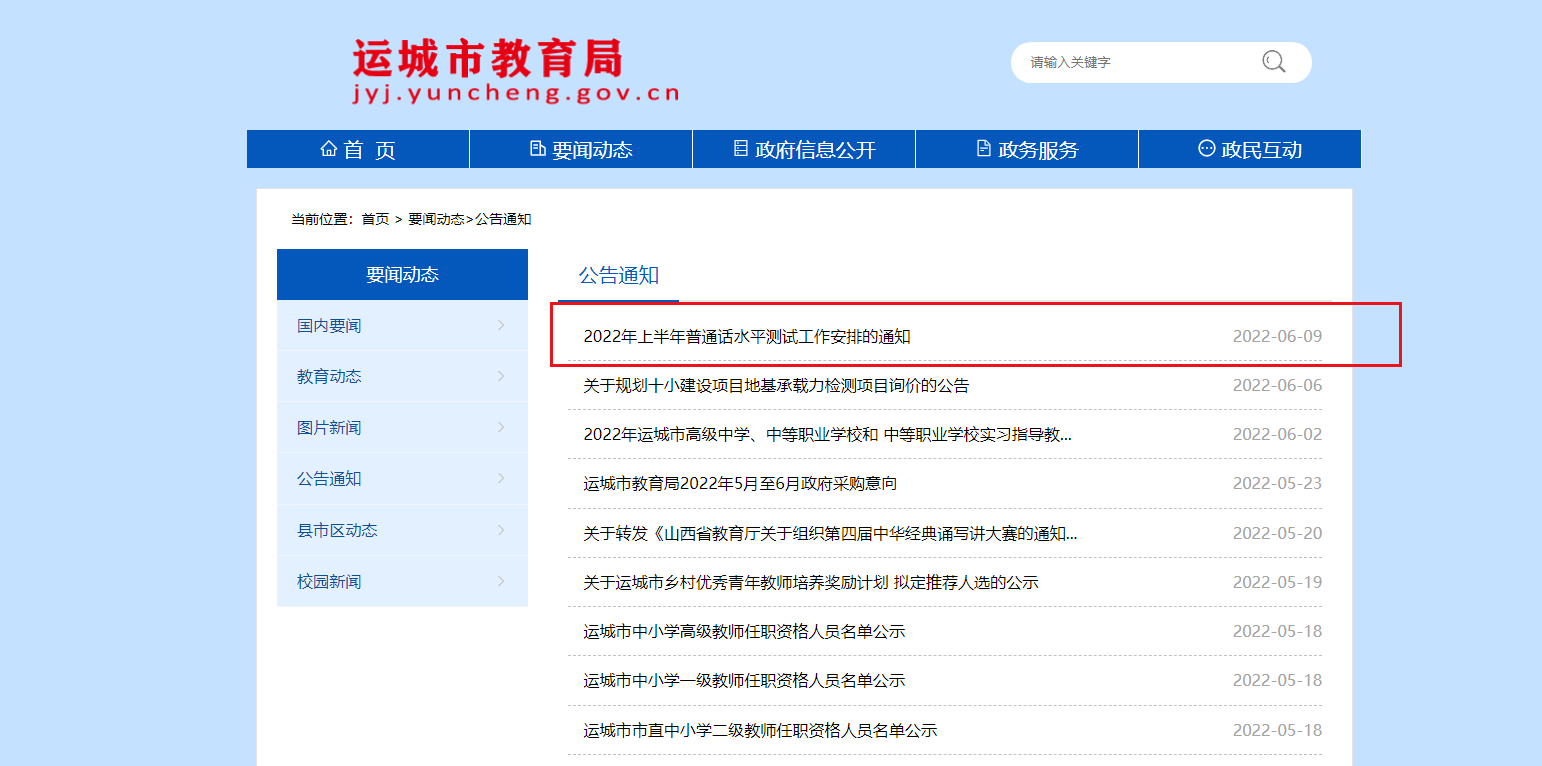1542x766 pixels.
Task: Open 运城市中小学高级教师任职资格人员名单公示
Action: click(x=744, y=632)
